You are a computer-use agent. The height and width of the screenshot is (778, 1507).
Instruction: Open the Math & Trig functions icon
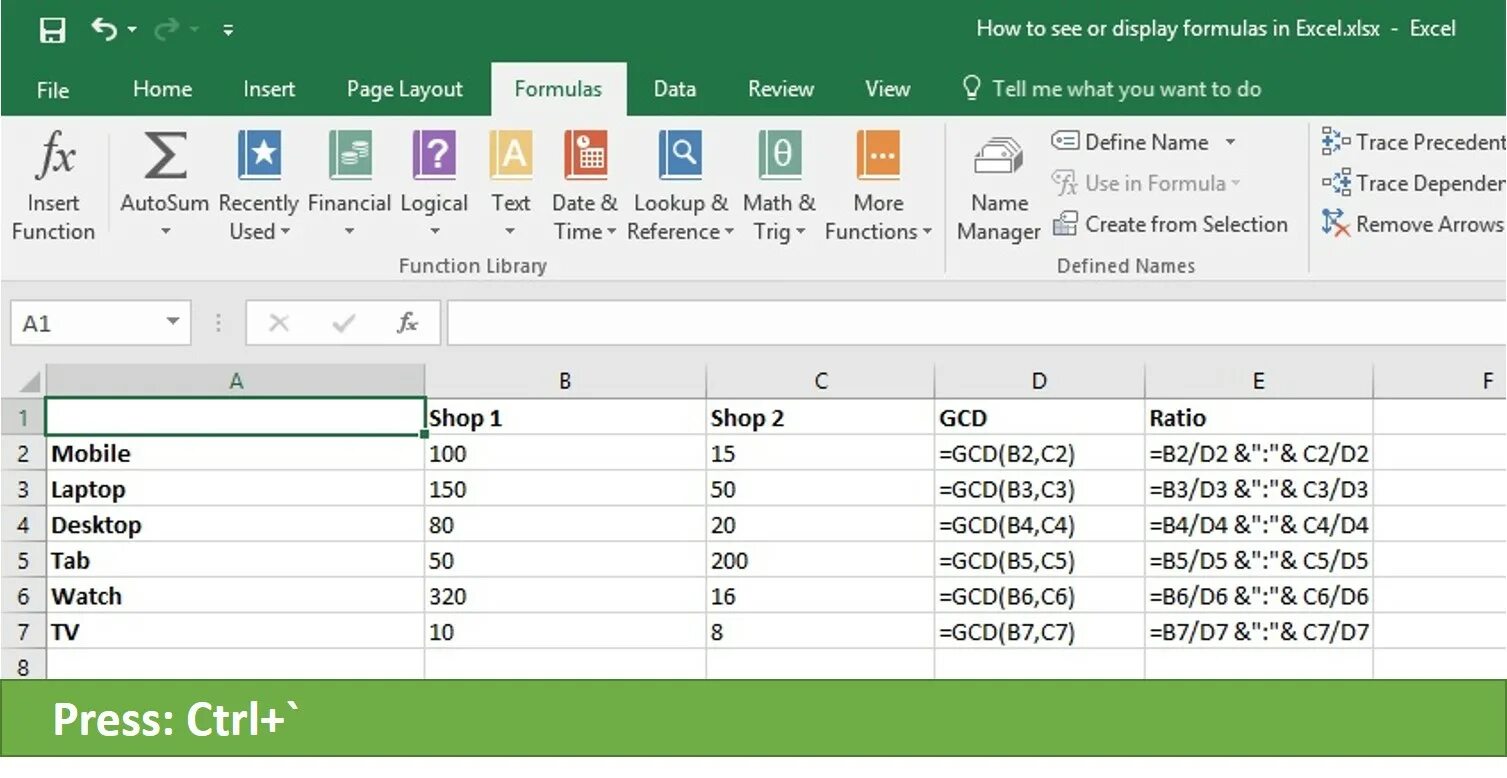(779, 157)
